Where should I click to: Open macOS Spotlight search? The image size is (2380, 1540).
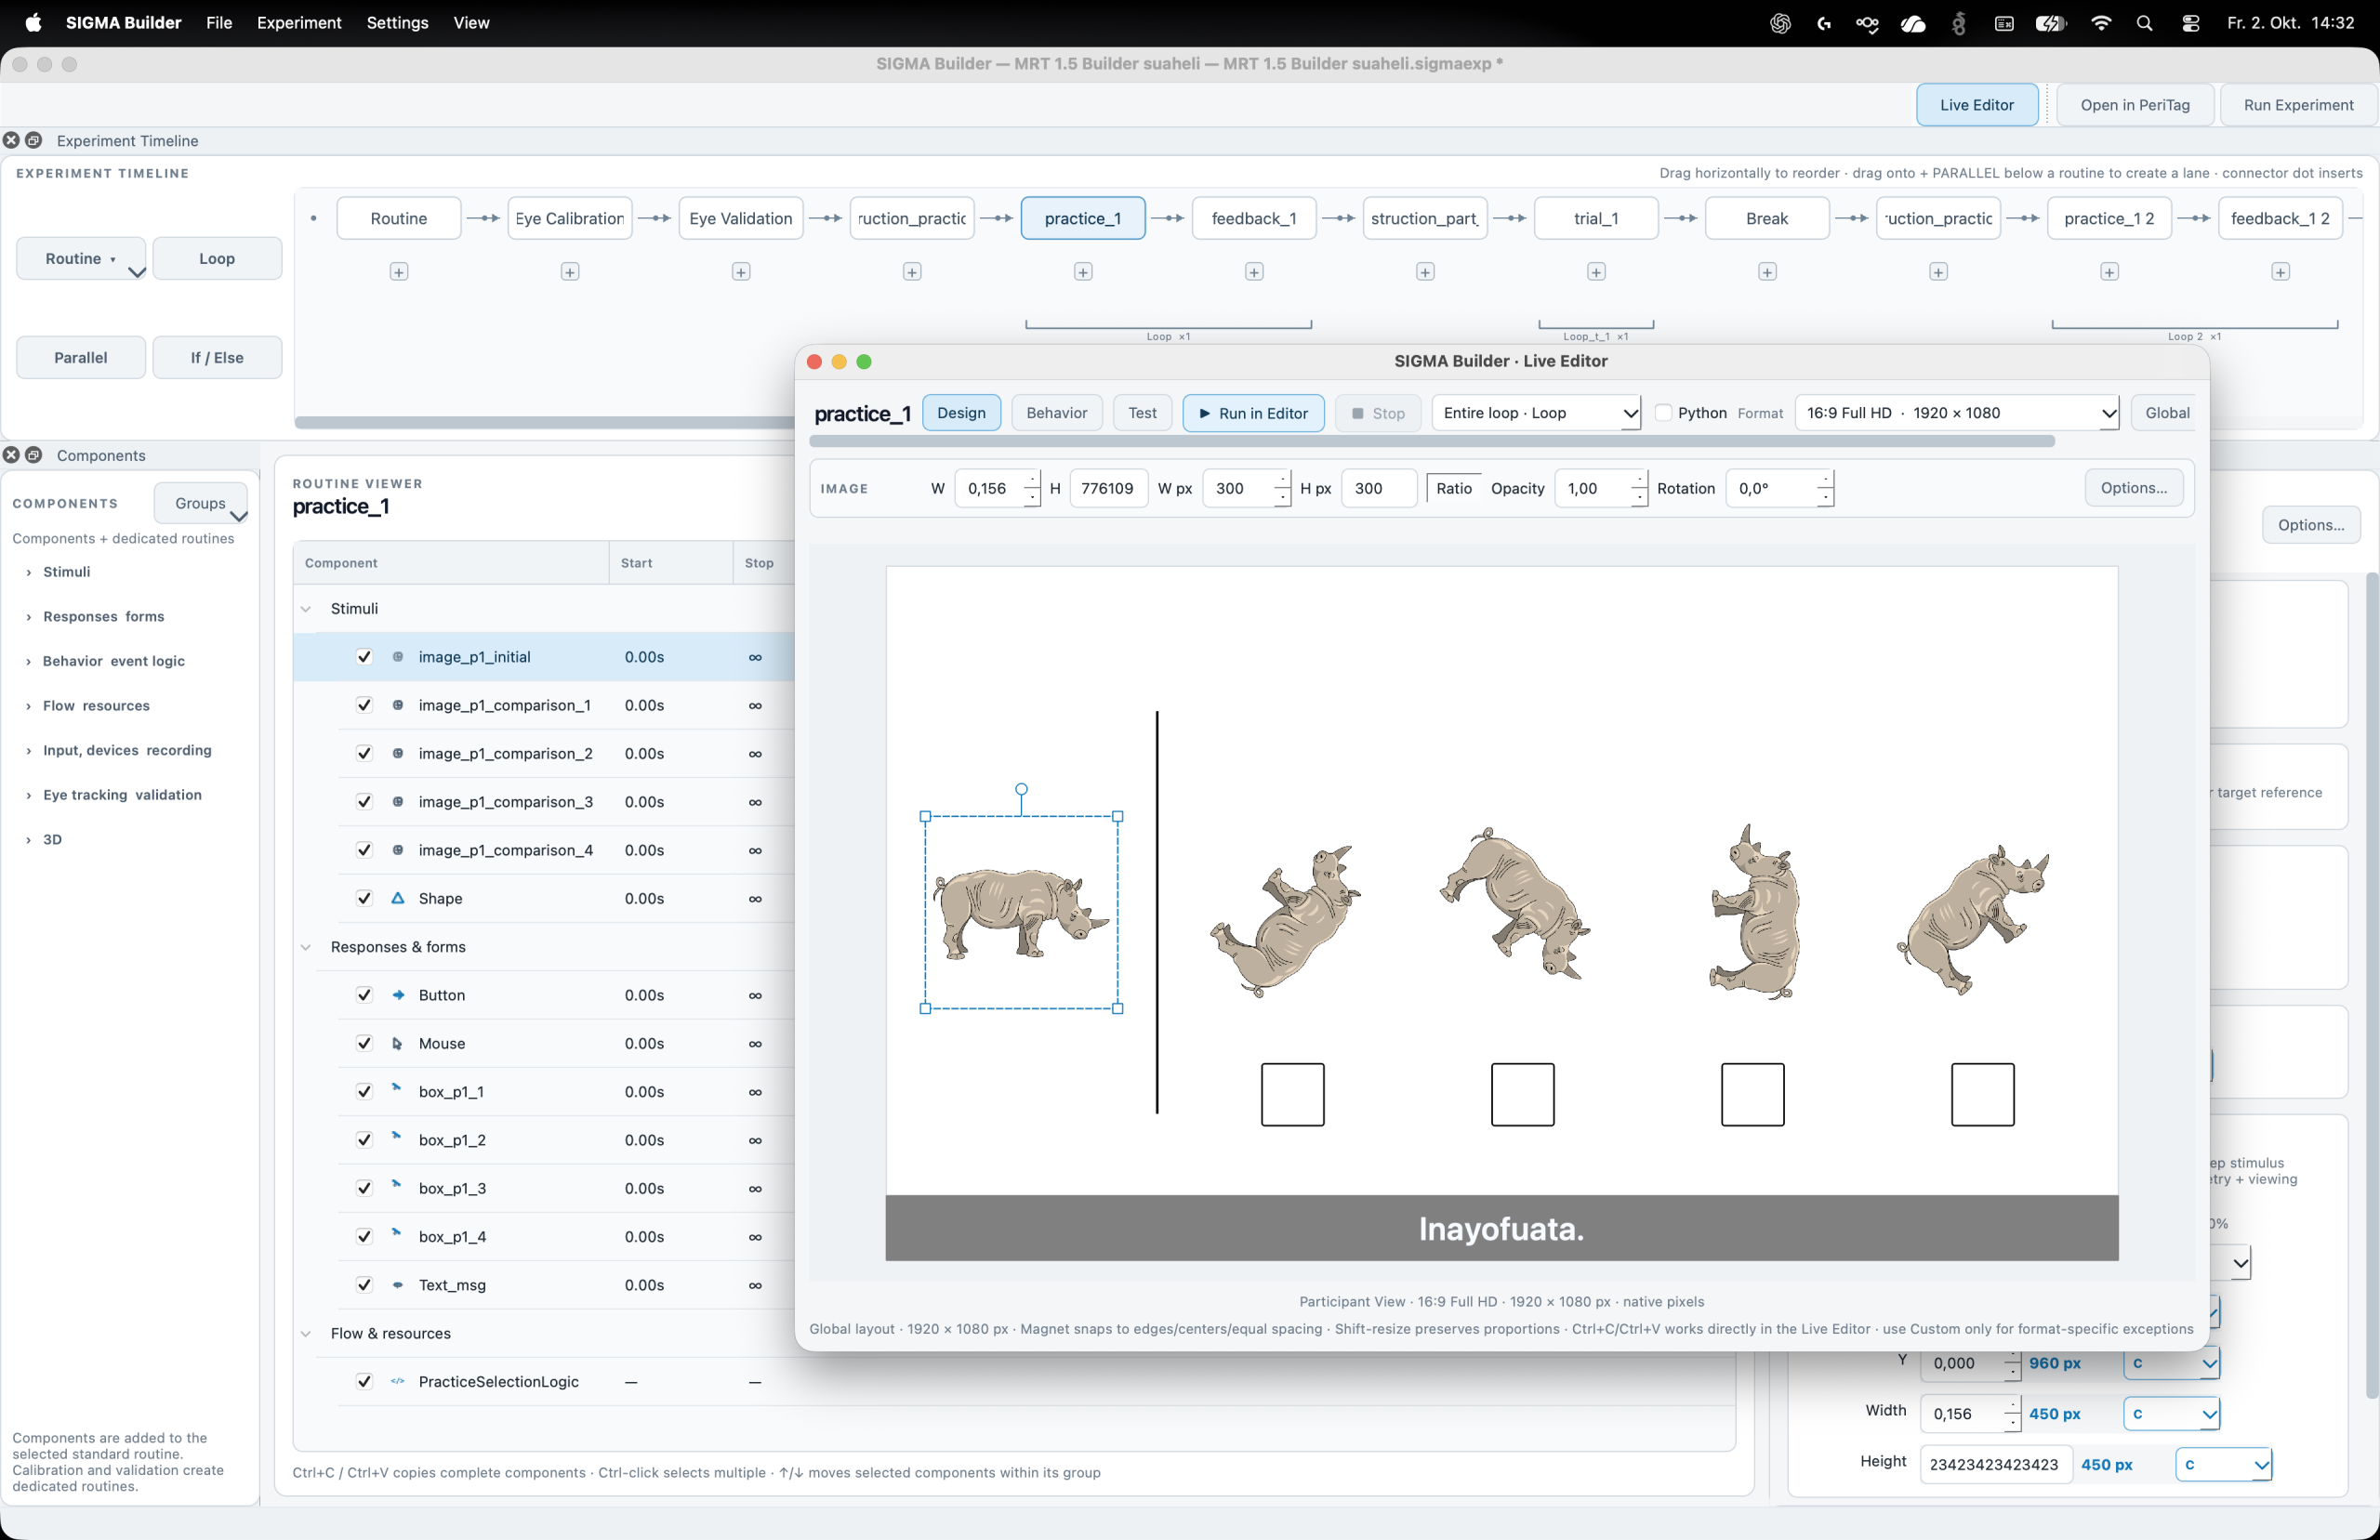(x=2144, y=23)
